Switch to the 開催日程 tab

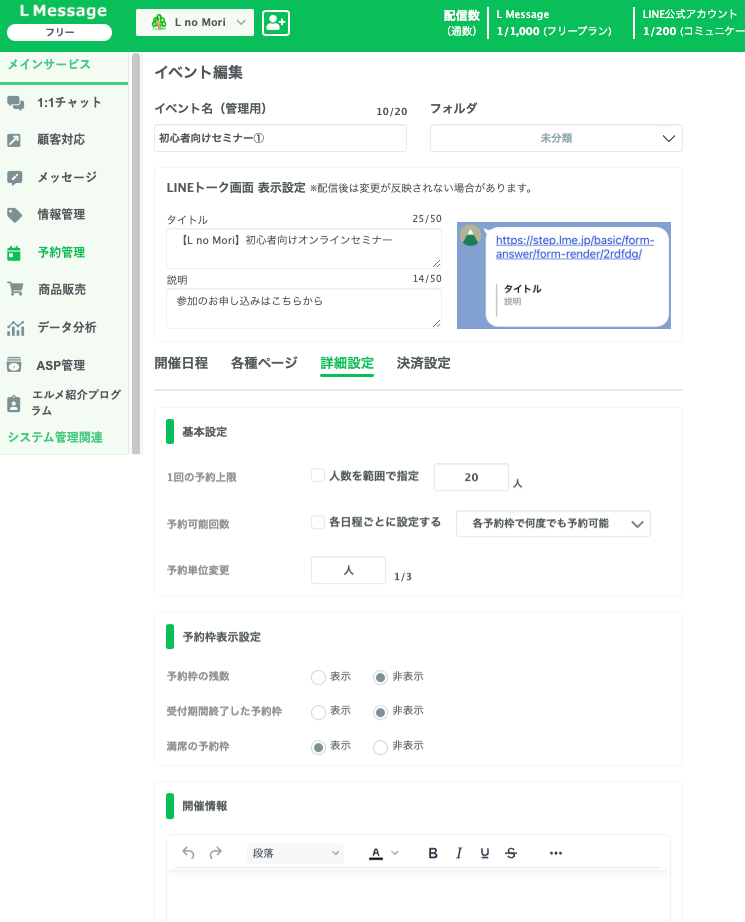181,364
